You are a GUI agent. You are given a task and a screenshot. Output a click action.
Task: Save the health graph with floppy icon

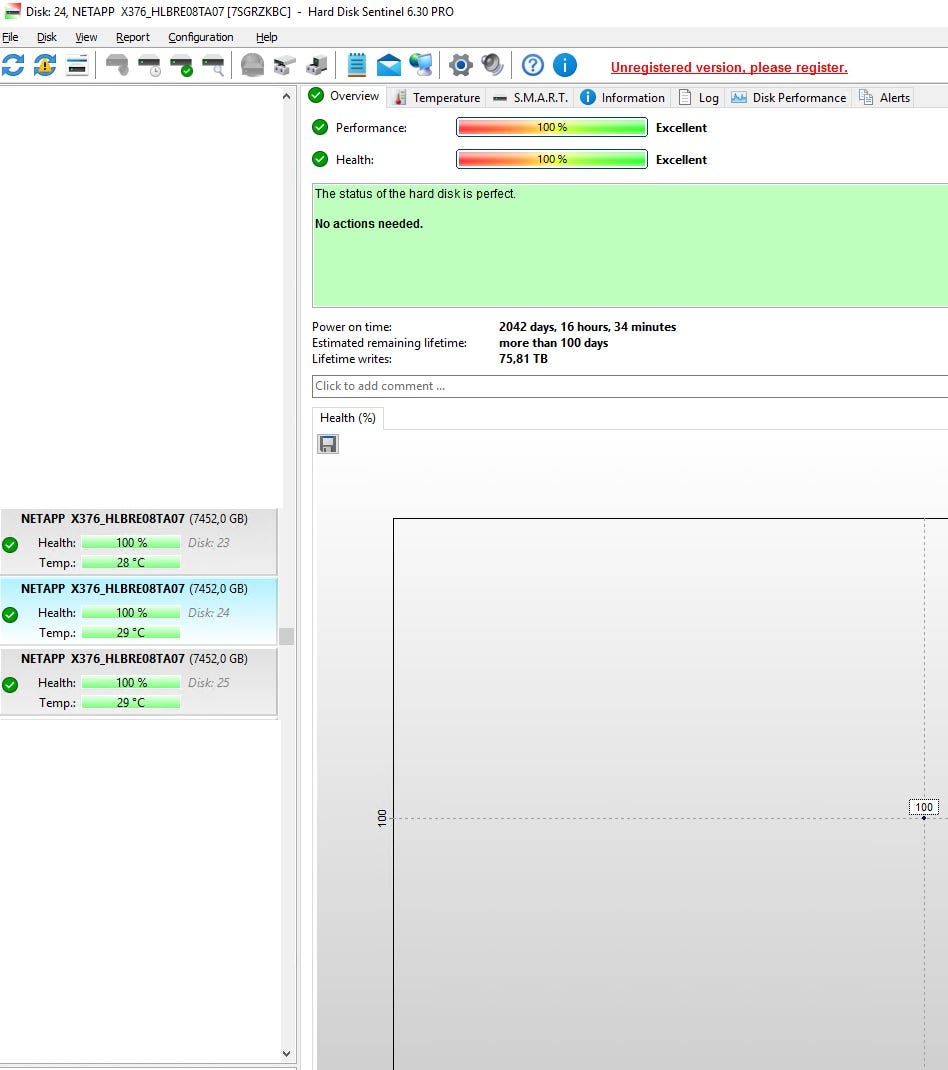(328, 444)
